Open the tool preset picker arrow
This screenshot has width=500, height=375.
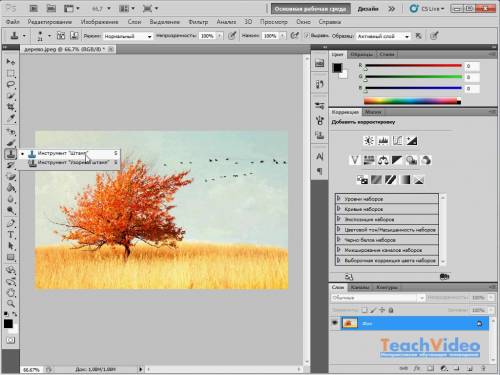coord(24,36)
